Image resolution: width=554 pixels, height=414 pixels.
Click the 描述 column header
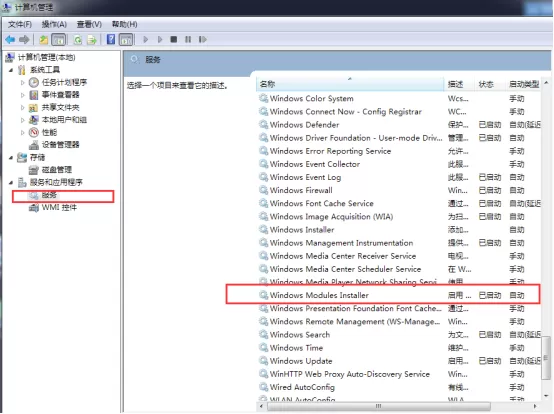(459, 84)
